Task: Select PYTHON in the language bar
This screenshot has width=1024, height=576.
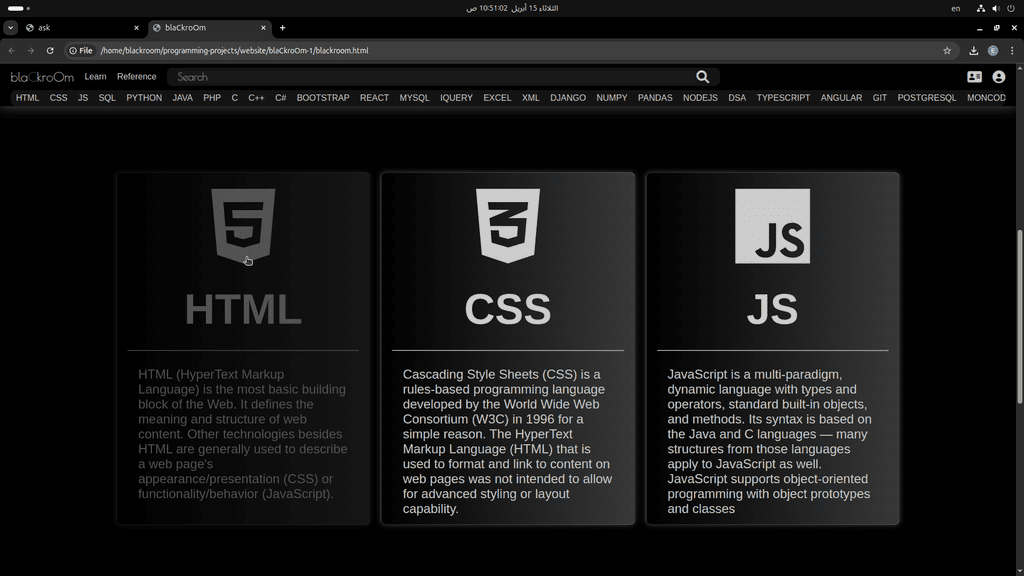Action: click(144, 98)
